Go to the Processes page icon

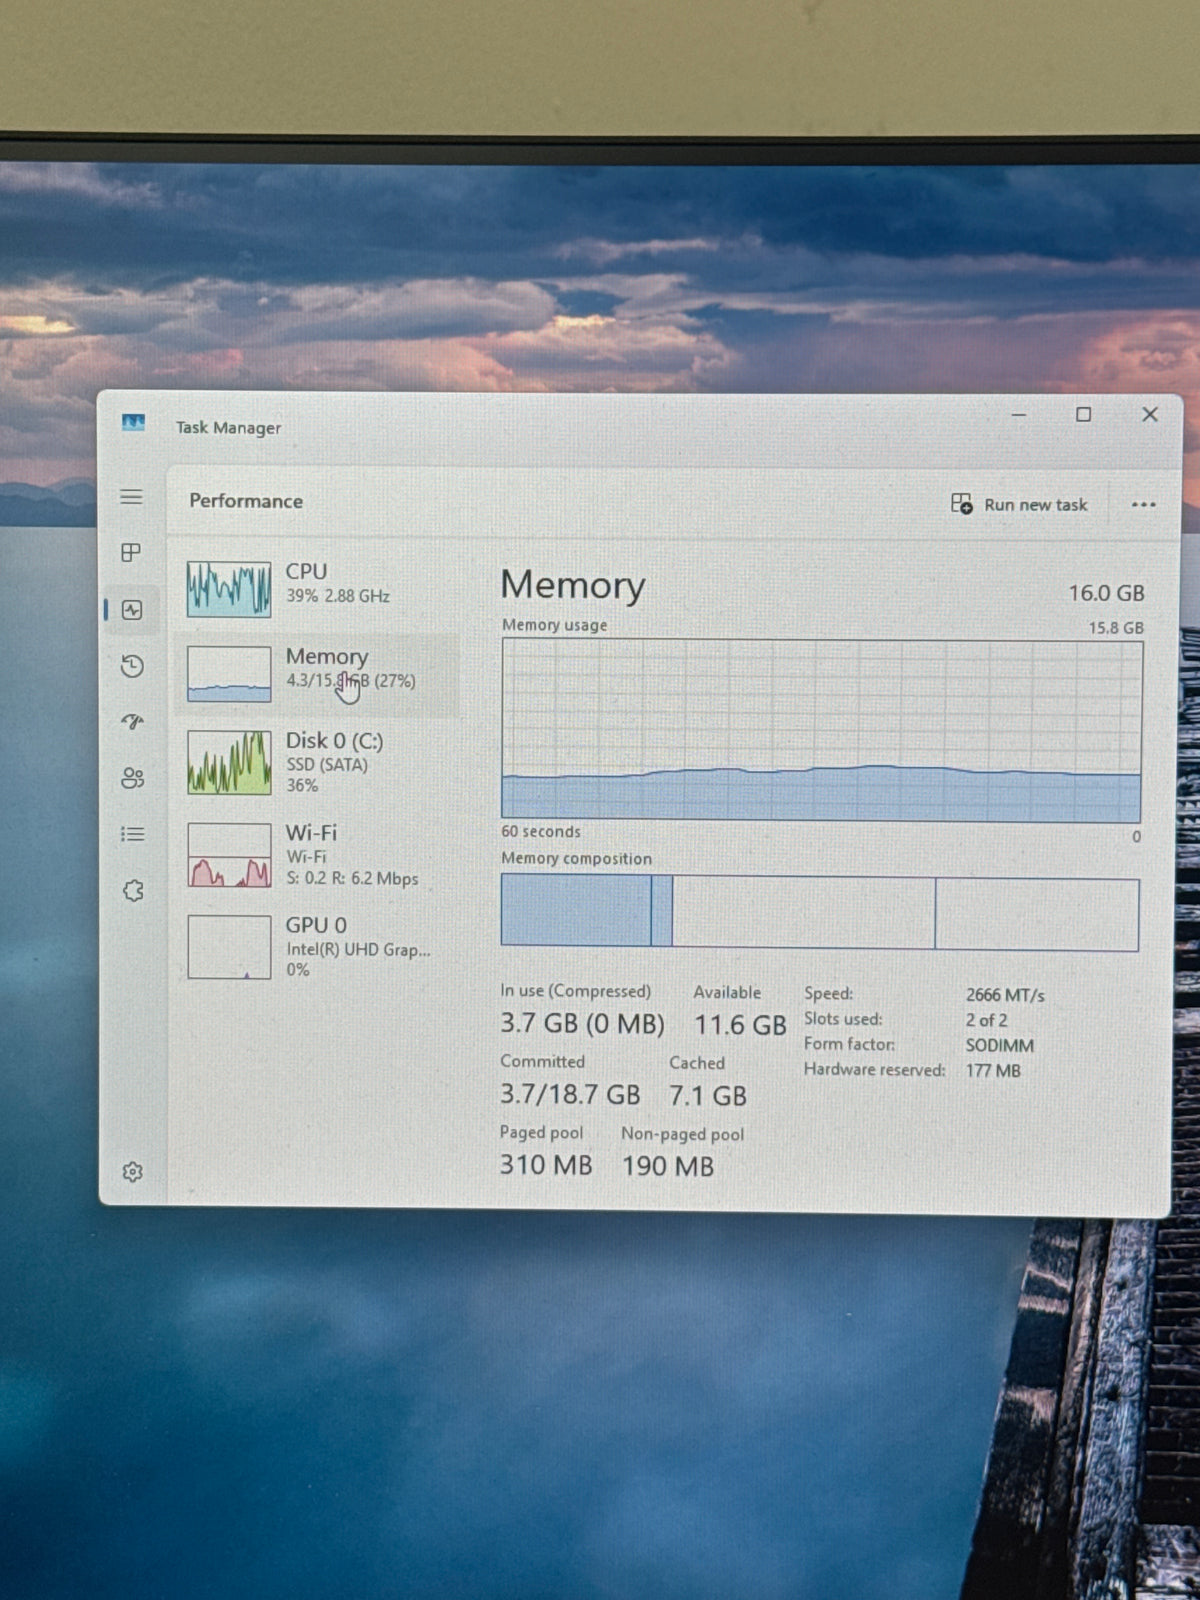click(131, 552)
